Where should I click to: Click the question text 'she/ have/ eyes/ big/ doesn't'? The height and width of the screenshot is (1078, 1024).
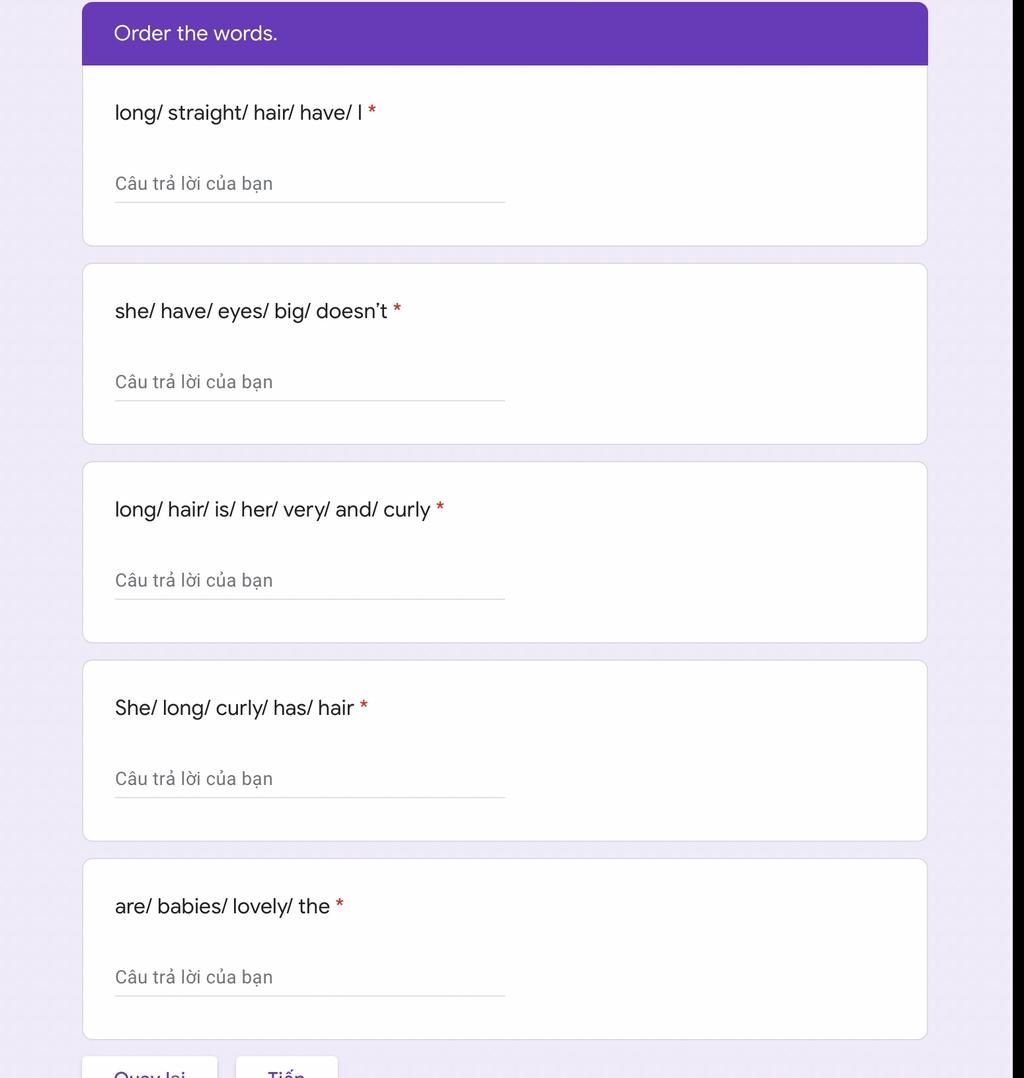(x=251, y=311)
